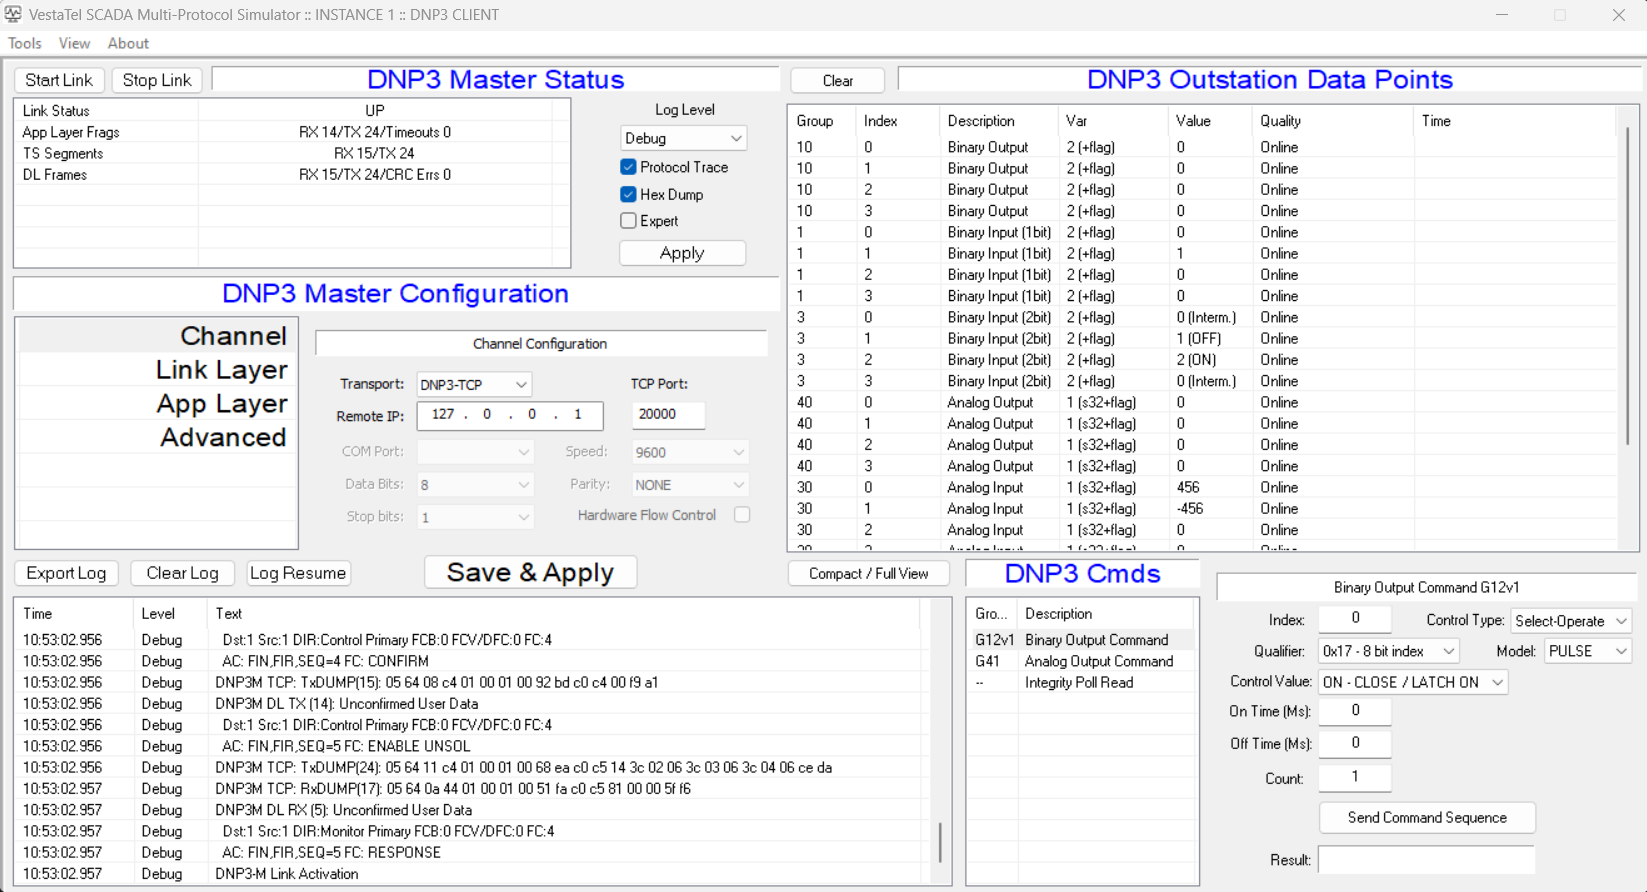The image size is (1647, 892).
Task: Open the Log Level dropdown
Action: click(683, 138)
